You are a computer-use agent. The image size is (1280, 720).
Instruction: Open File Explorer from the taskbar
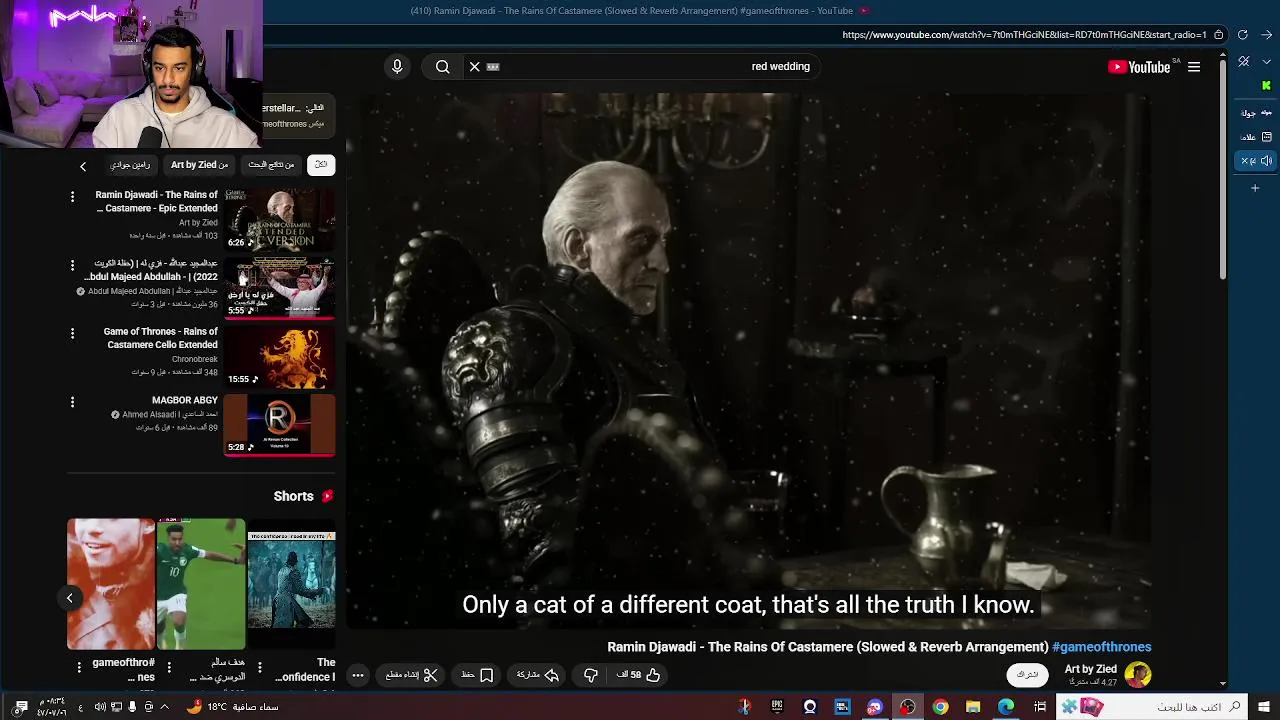click(x=973, y=707)
